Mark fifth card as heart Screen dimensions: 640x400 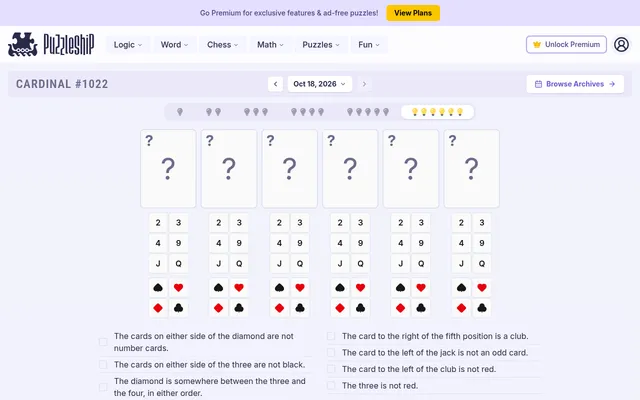tap(421, 288)
